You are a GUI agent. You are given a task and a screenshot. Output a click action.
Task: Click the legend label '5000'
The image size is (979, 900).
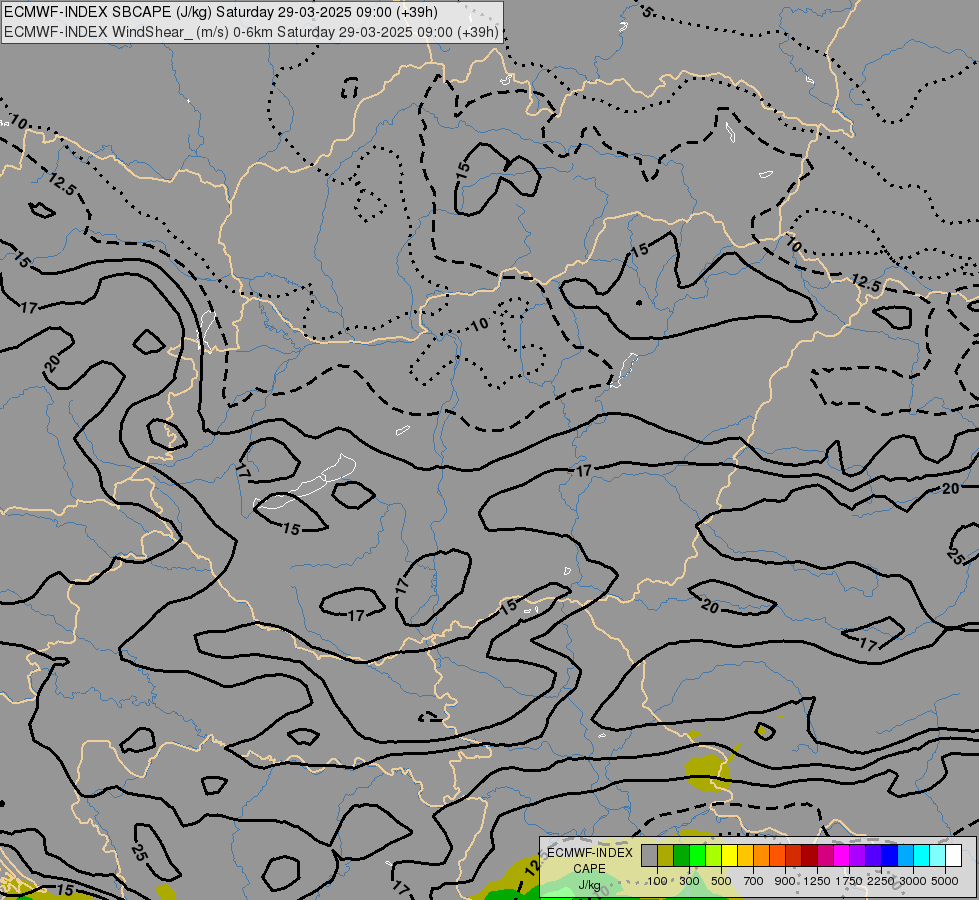pyautogui.click(x=945, y=881)
